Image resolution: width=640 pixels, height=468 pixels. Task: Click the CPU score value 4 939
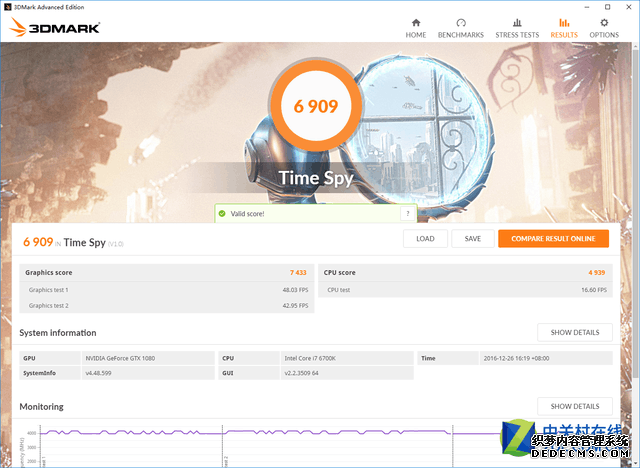coord(597,273)
